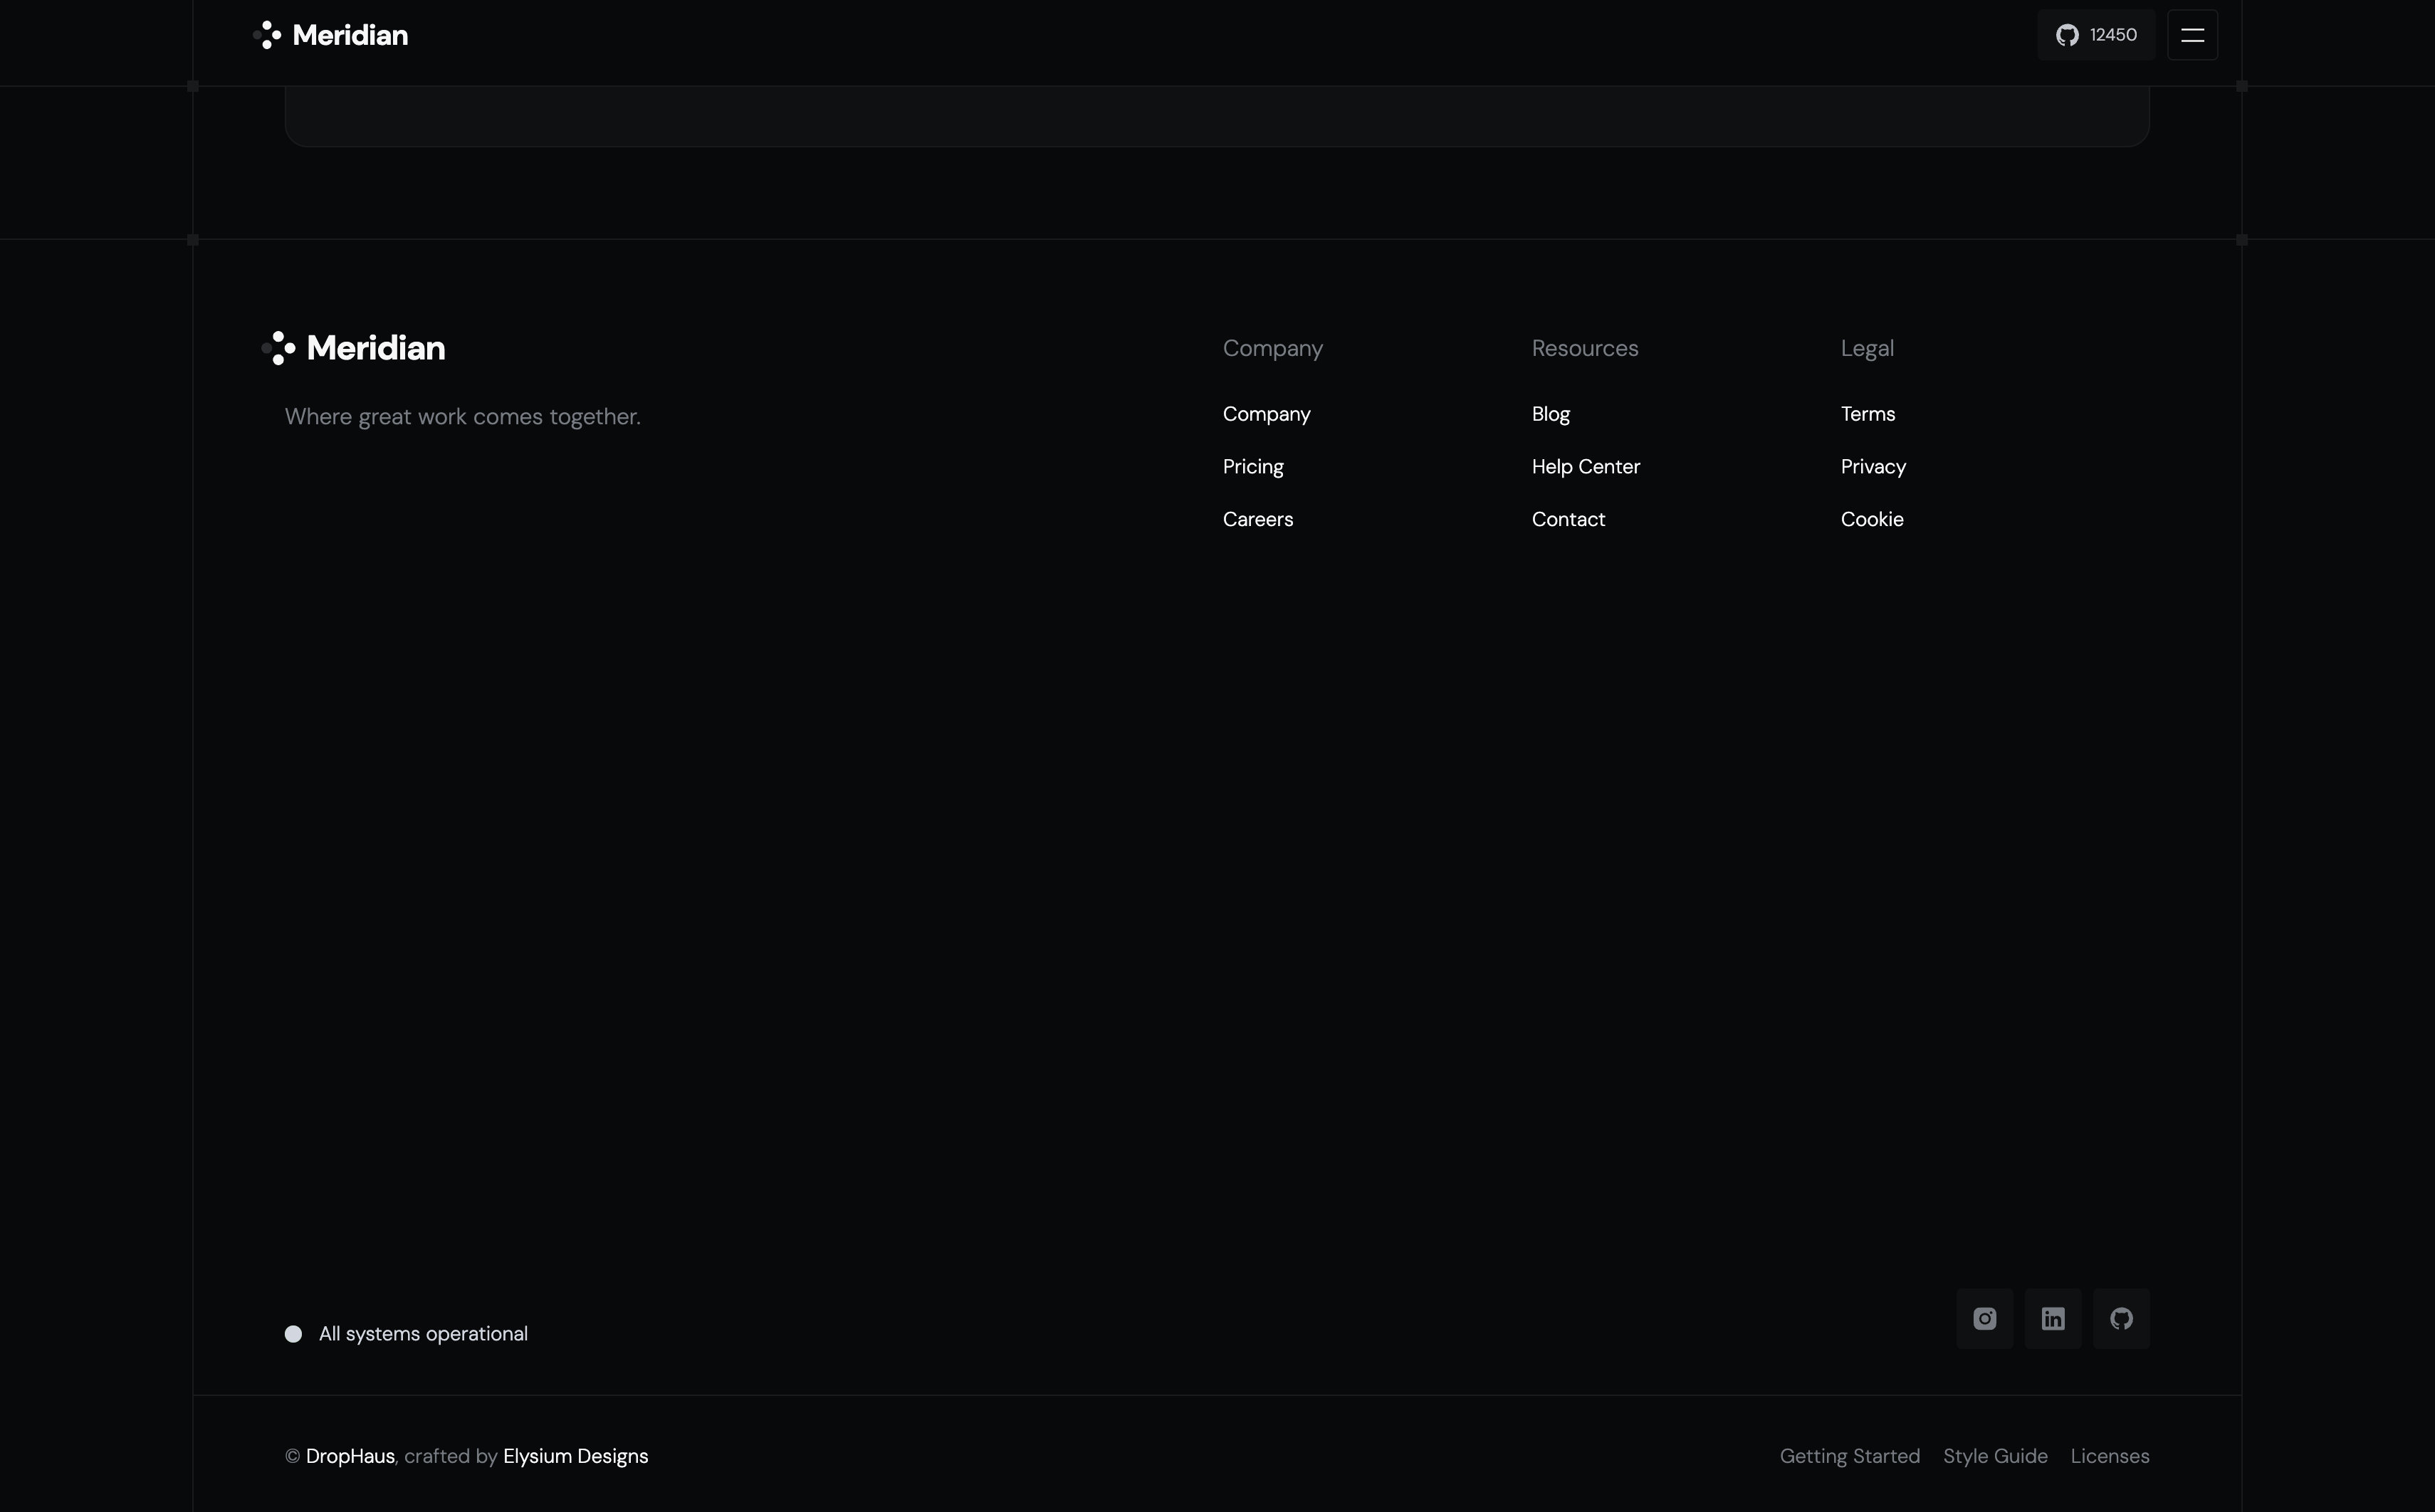This screenshot has height=1512, width=2435.
Task: Open the Blog link
Action: point(1551,414)
